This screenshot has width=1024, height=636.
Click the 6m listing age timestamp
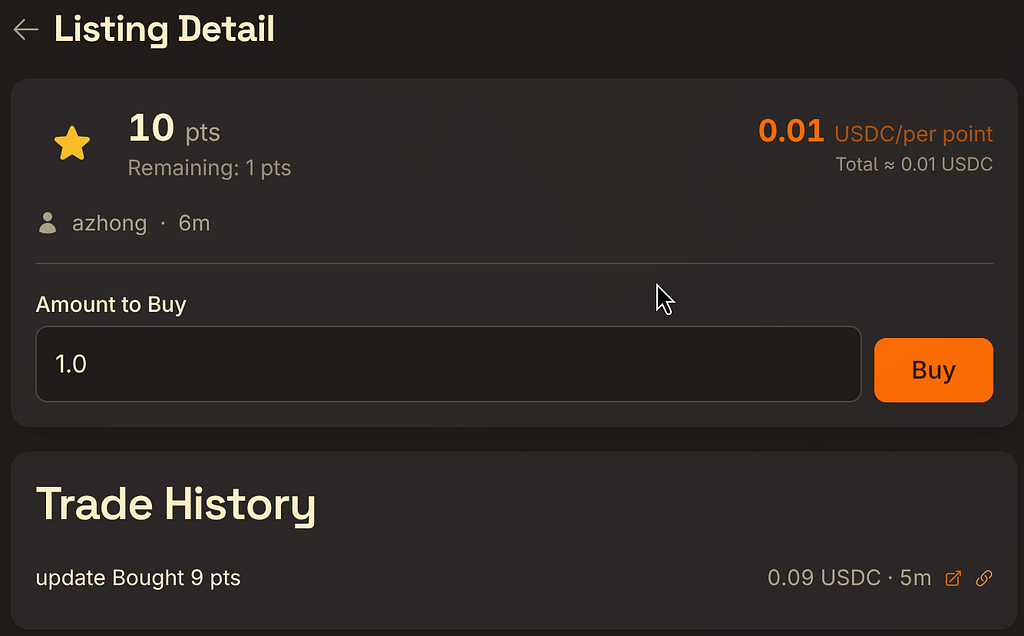pyautogui.click(x=194, y=223)
